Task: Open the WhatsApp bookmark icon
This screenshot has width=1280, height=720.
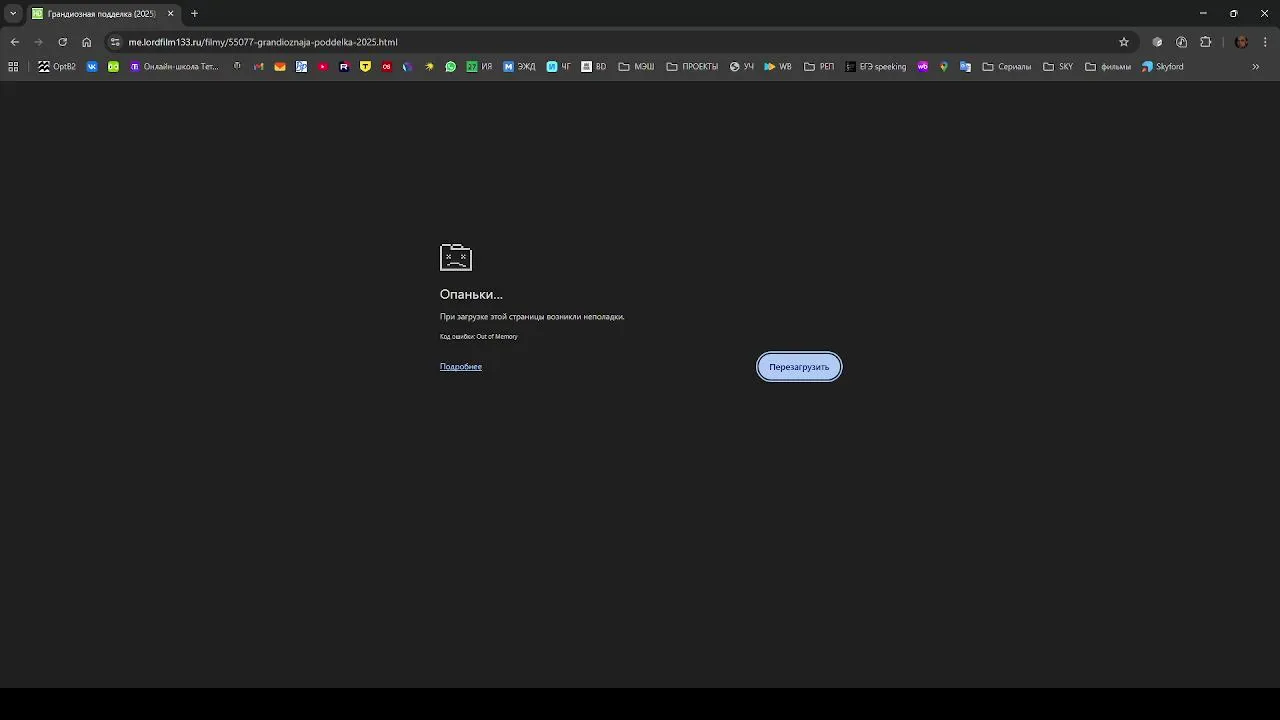Action: pos(450,67)
